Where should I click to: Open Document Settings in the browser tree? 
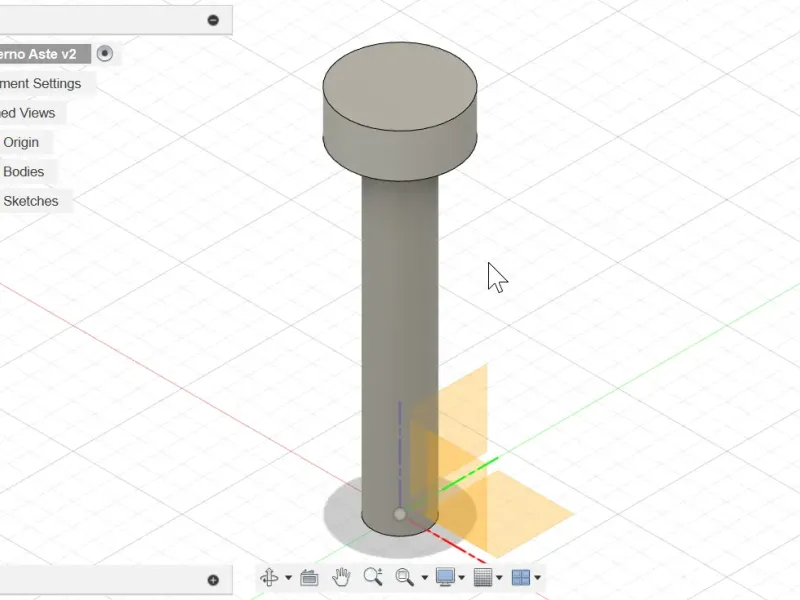(x=40, y=83)
